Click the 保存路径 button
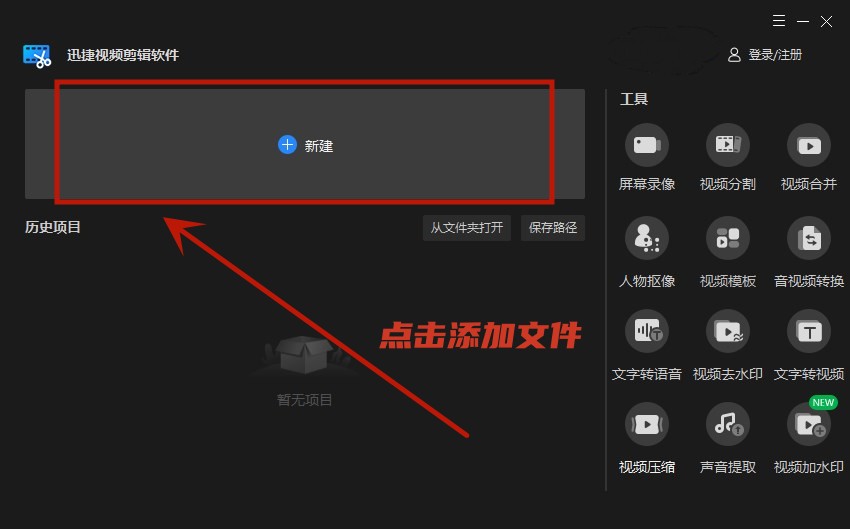 (553, 228)
